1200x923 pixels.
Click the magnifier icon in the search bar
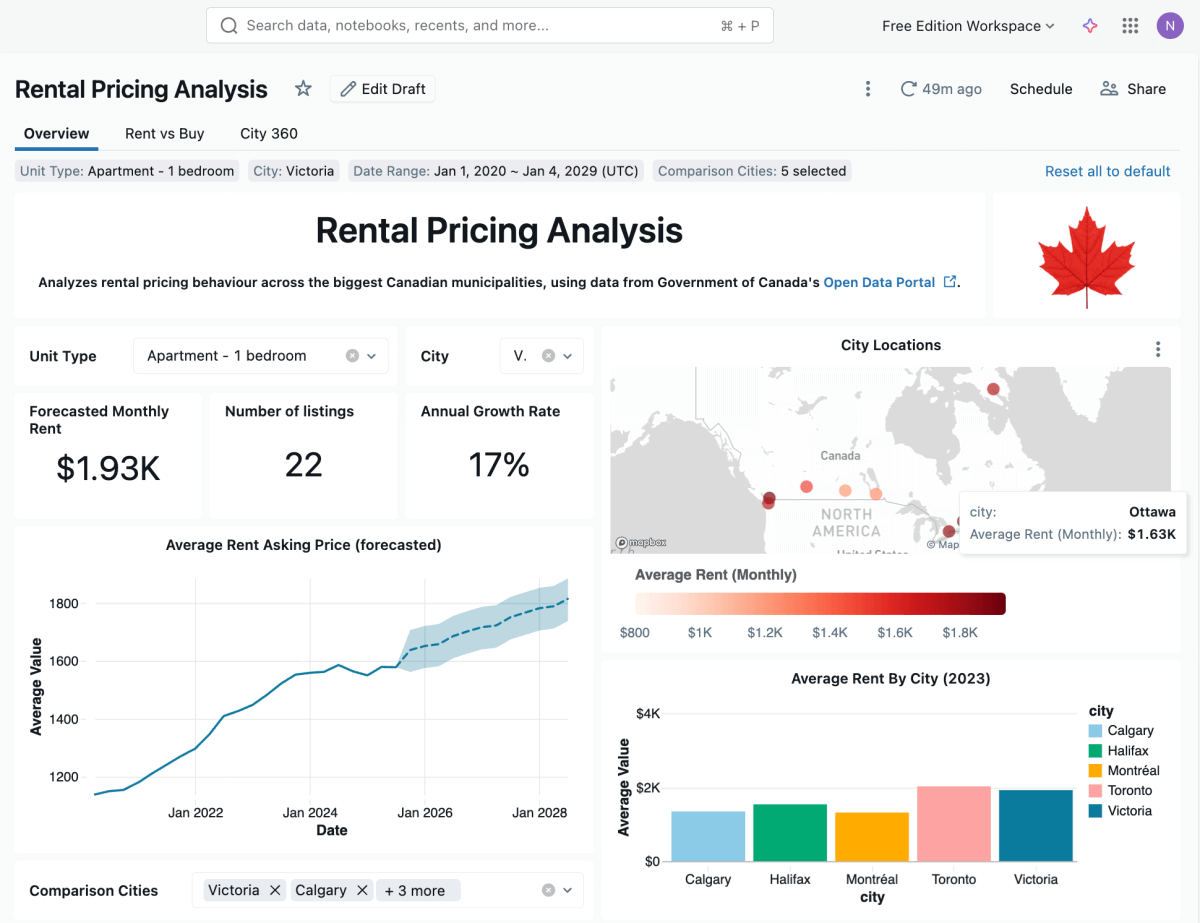(228, 25)
